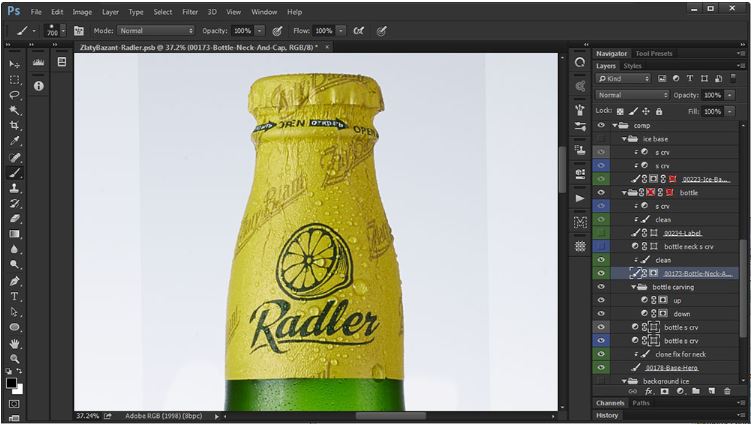Select the Healing Brush tool

click(14, 157)
